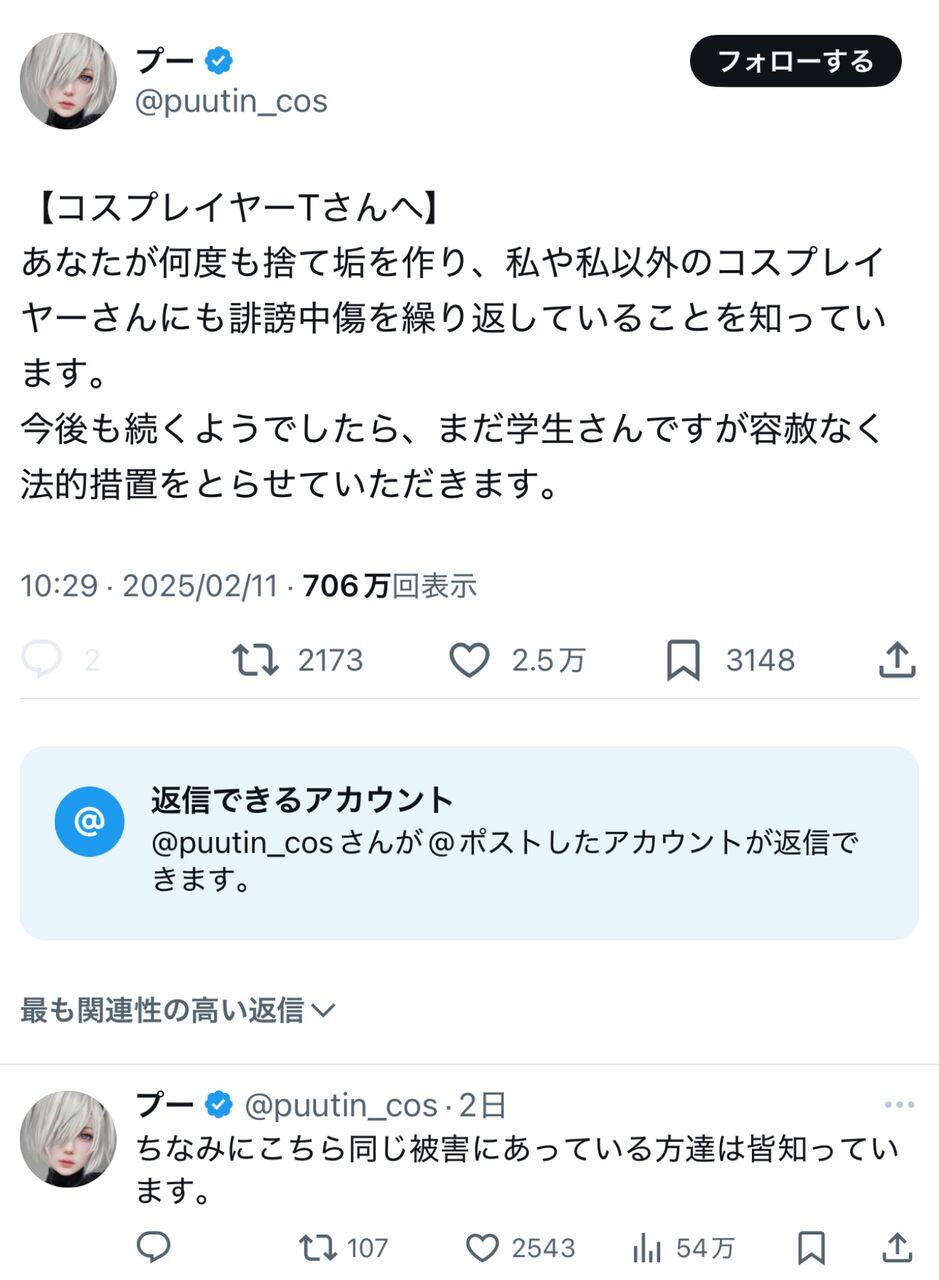Click the フォローする button
The height and width of the screenshot is (1280, 939).
(796, 61)
